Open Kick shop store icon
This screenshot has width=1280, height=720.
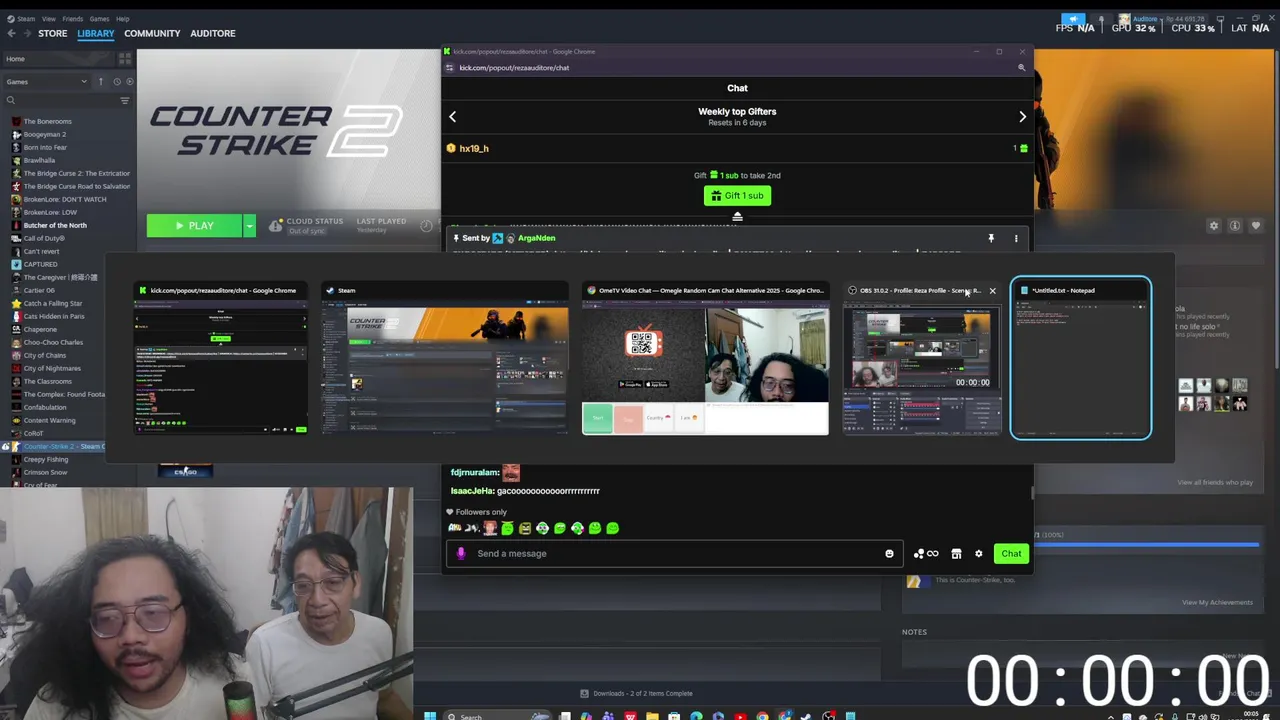(956, 554)
